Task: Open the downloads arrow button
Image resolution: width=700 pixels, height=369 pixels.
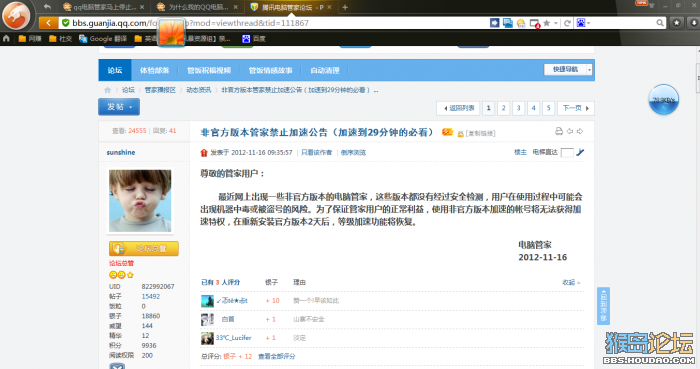Action: pyautogui.click(x=694, y=23)
